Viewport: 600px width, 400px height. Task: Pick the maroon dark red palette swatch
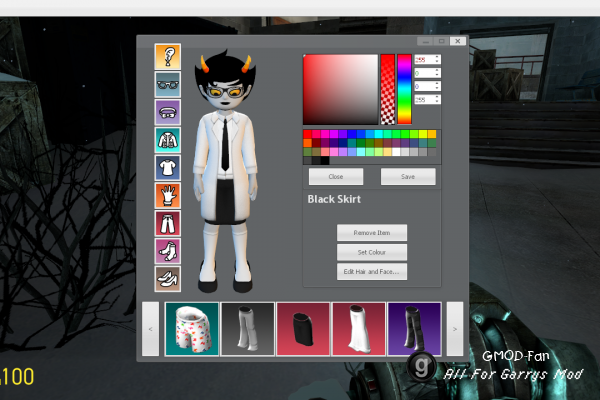click(x=316, y=143)
